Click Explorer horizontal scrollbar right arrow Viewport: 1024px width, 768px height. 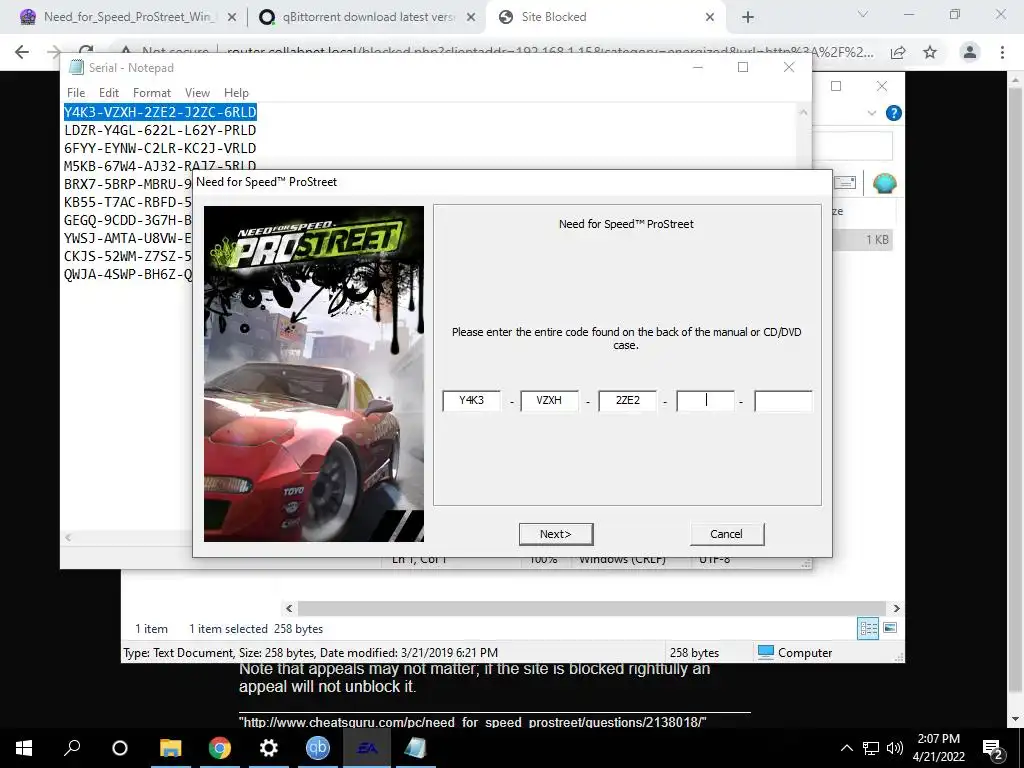point(896,608)
